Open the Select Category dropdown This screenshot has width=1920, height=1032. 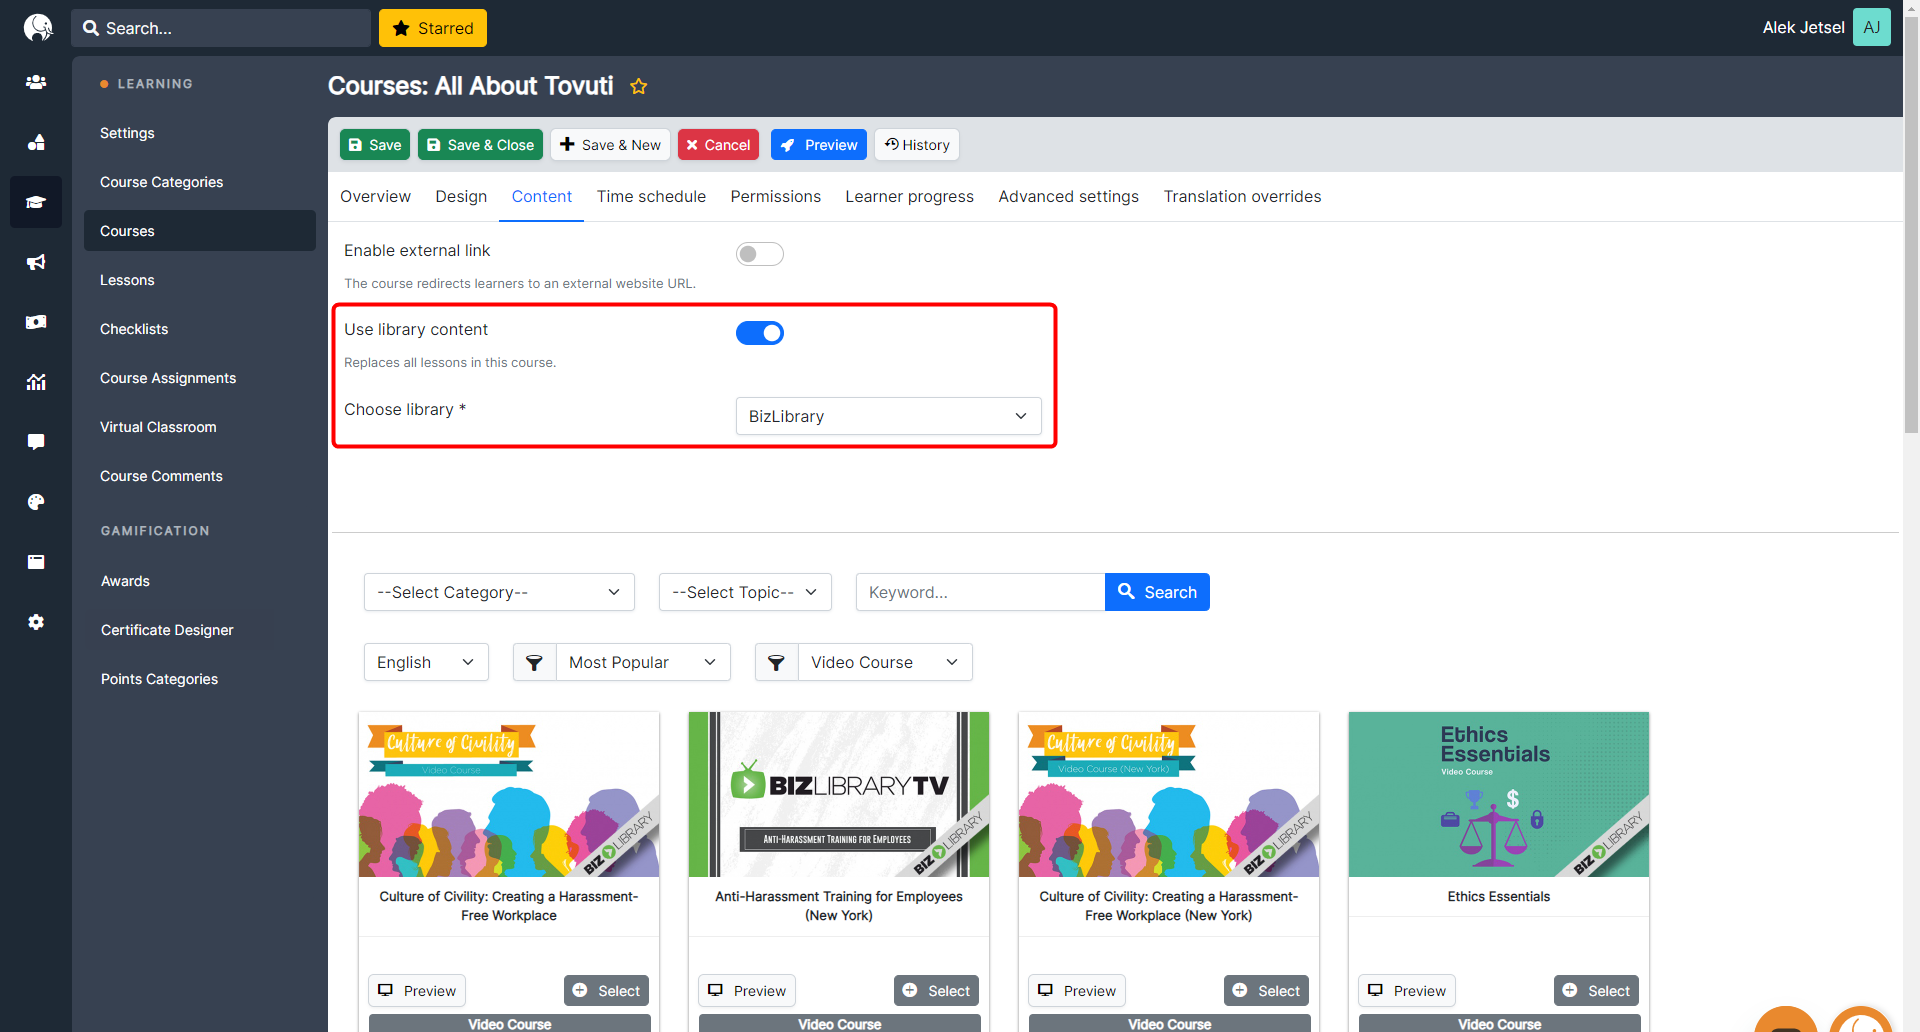[x=499, y=592]
